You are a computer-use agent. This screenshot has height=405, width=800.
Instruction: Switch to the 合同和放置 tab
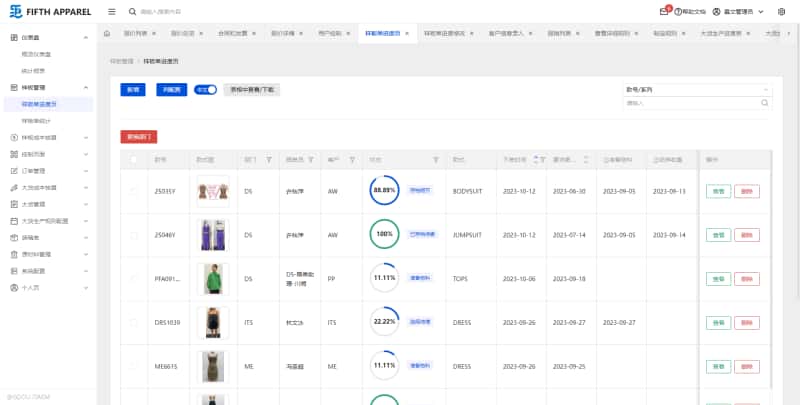[233, 33]
